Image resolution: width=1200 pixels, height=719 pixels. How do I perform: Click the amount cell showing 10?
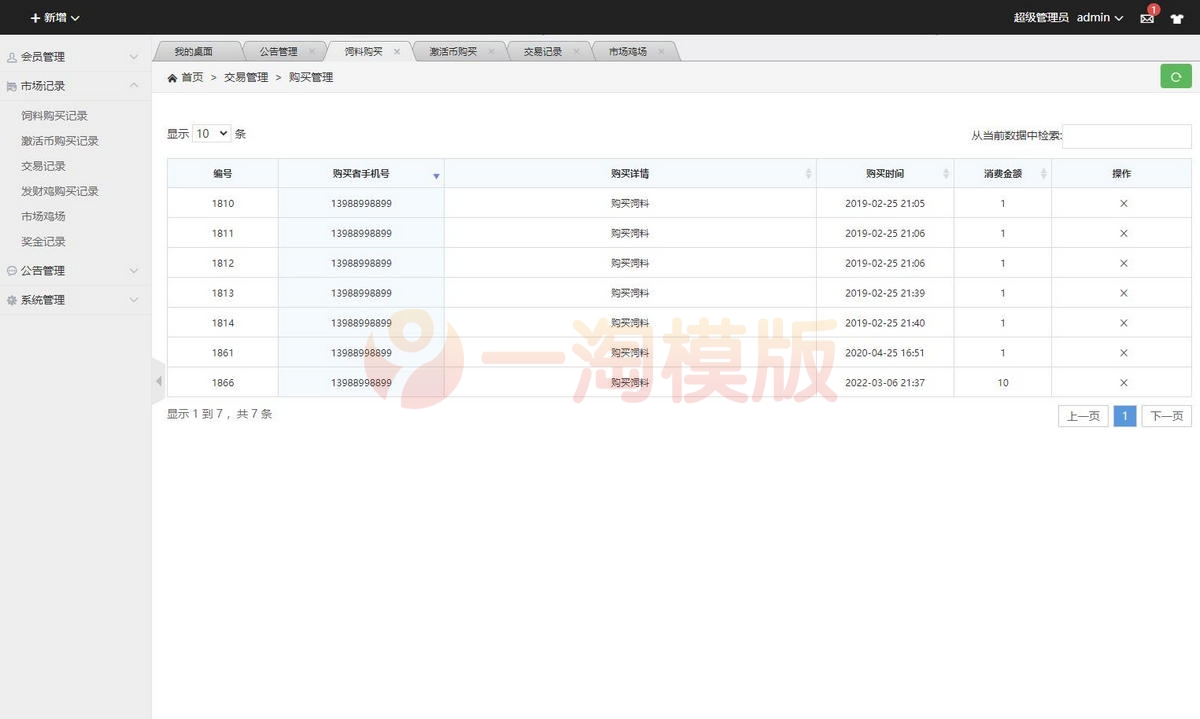(1003, 383)
